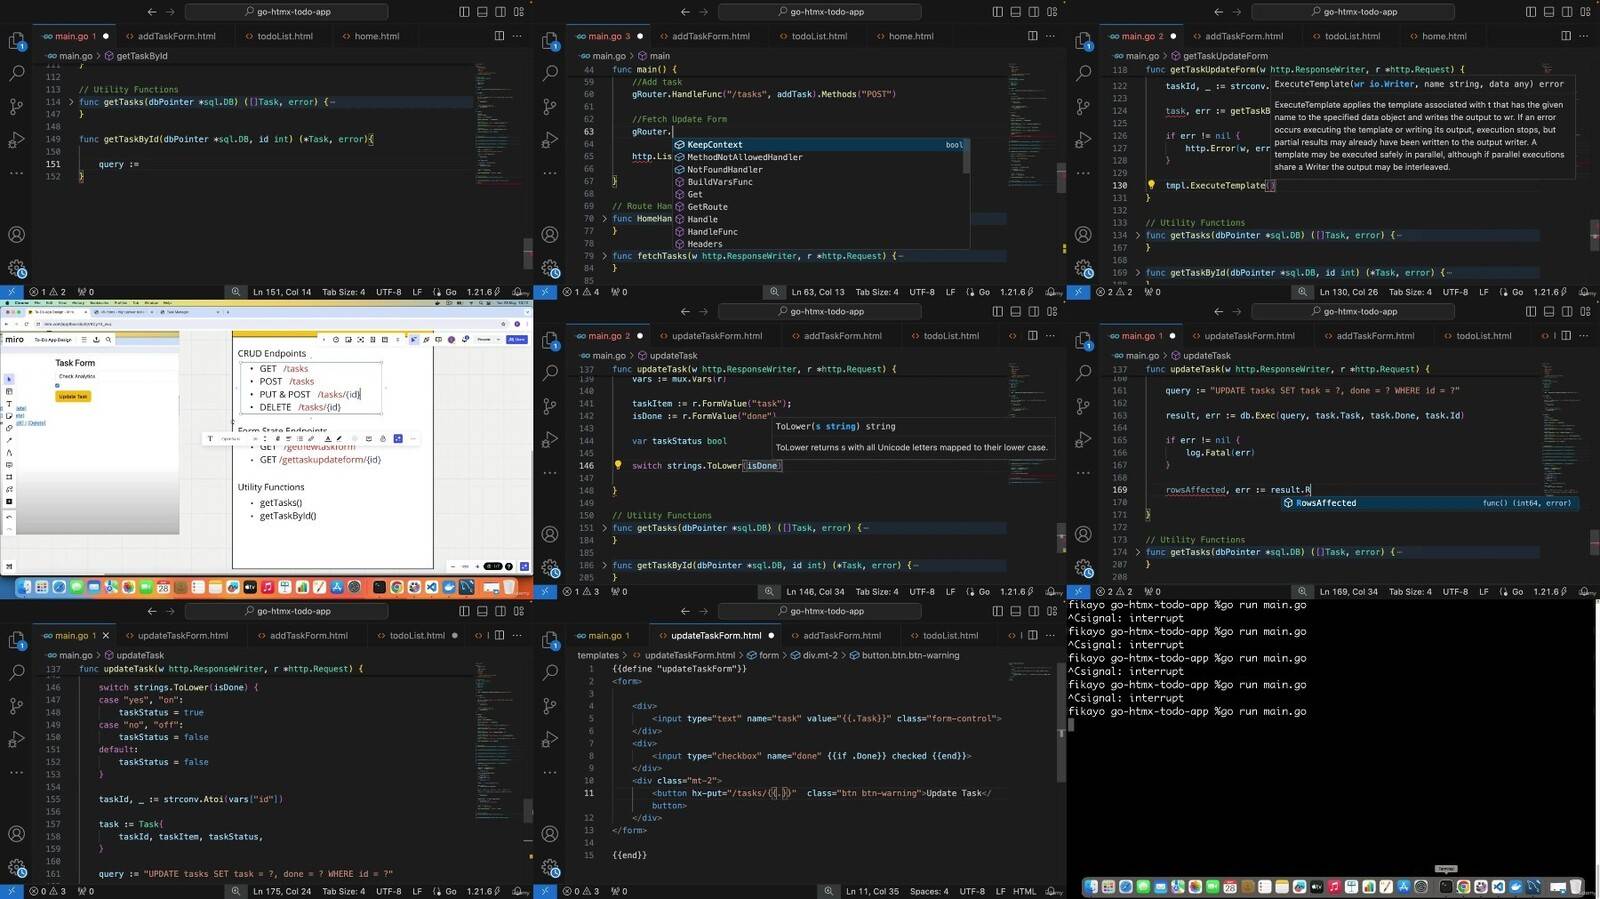Click zoom magnifier status icon in Ln 146 window
This screenshot has width=1600, height=899.
769,591
